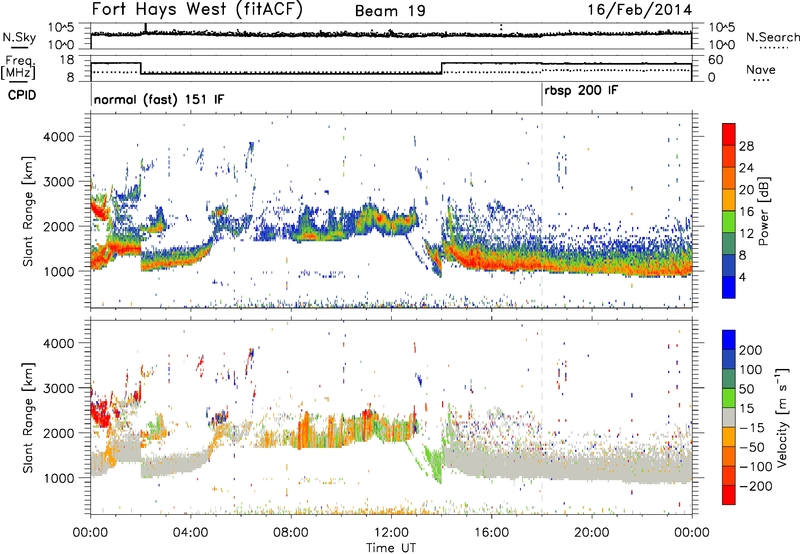Click the 'Fort Hays West (fitACF)' title
The width and height of the screenshot is (800, 554).
(196, 10)
